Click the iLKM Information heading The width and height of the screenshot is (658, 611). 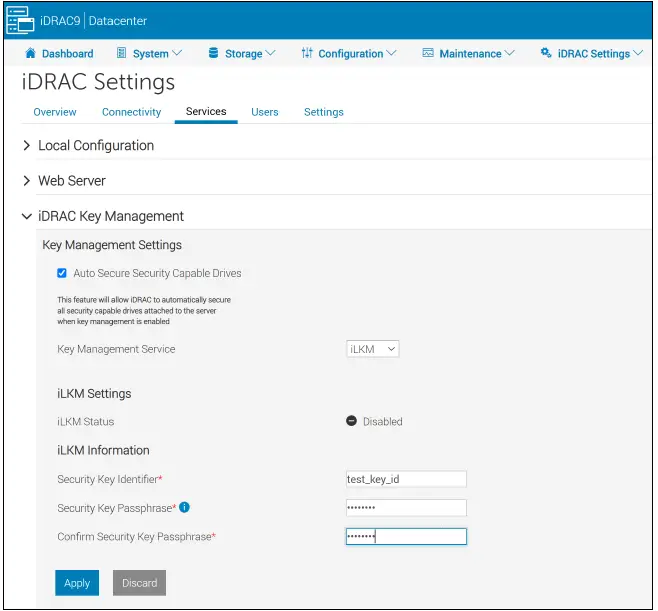pyautogui.click(x=103, y=450)
